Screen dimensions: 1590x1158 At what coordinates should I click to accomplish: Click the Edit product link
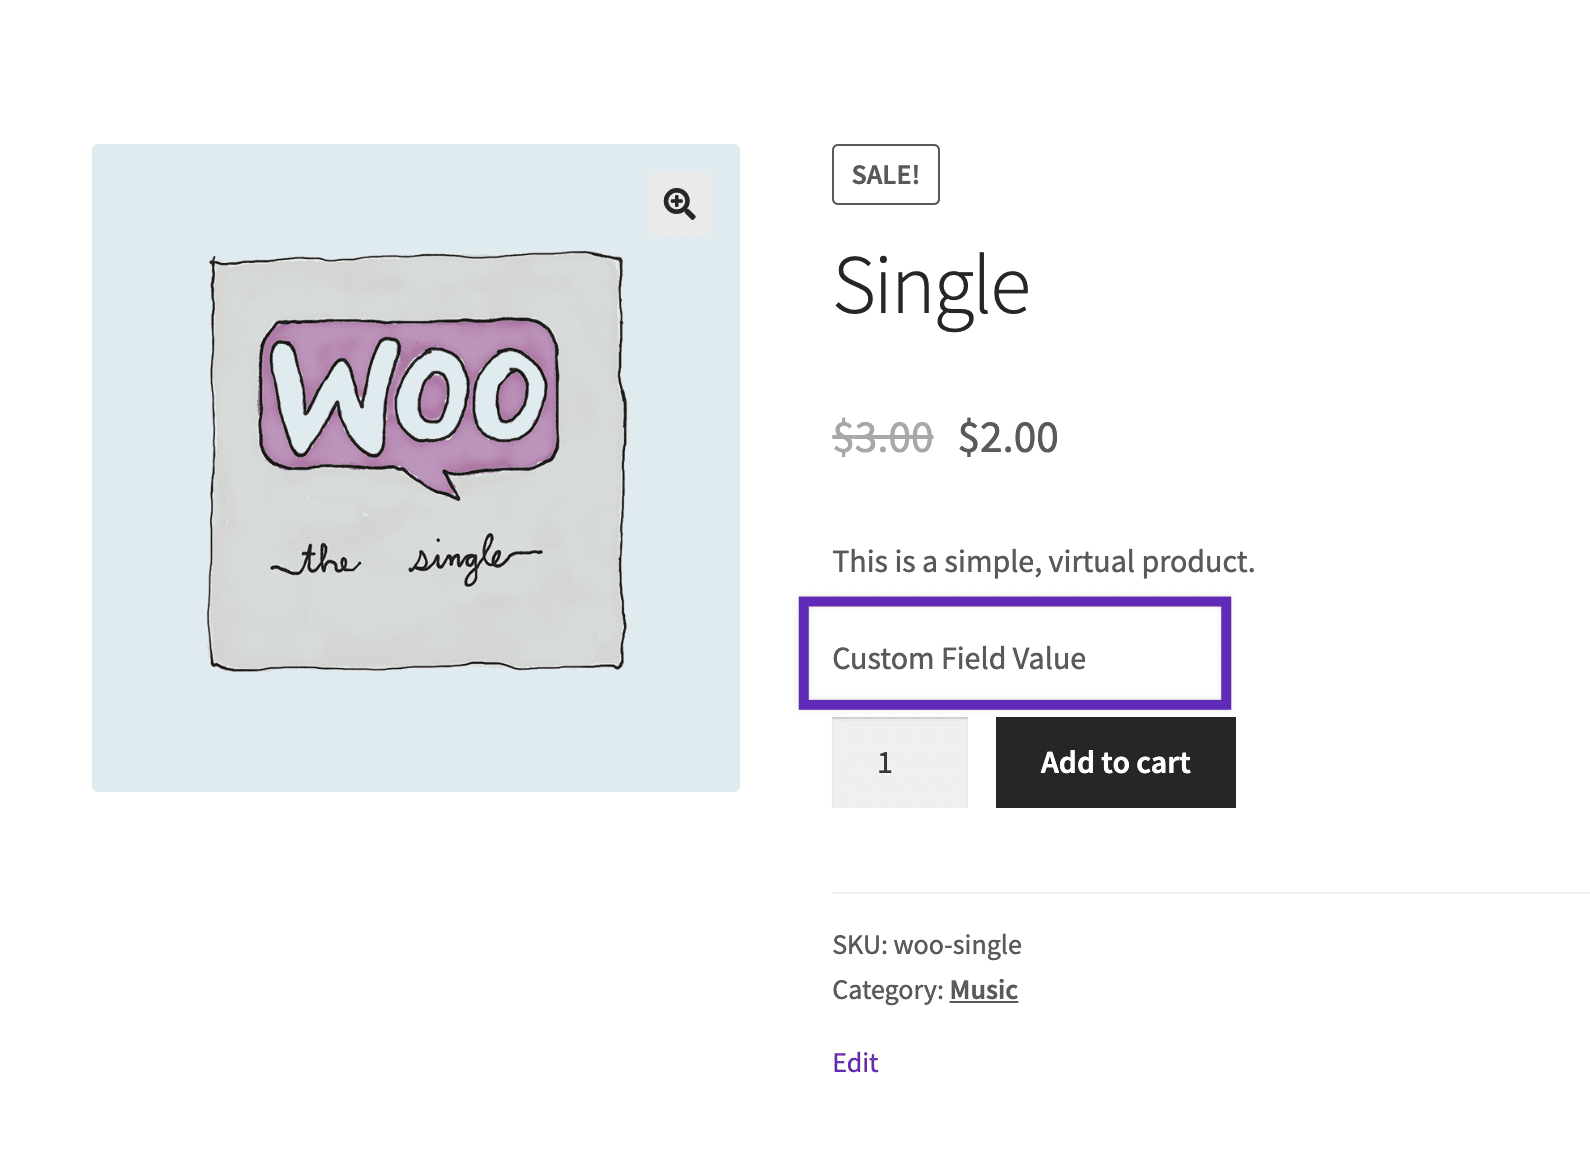click(x=855, y=1062)
